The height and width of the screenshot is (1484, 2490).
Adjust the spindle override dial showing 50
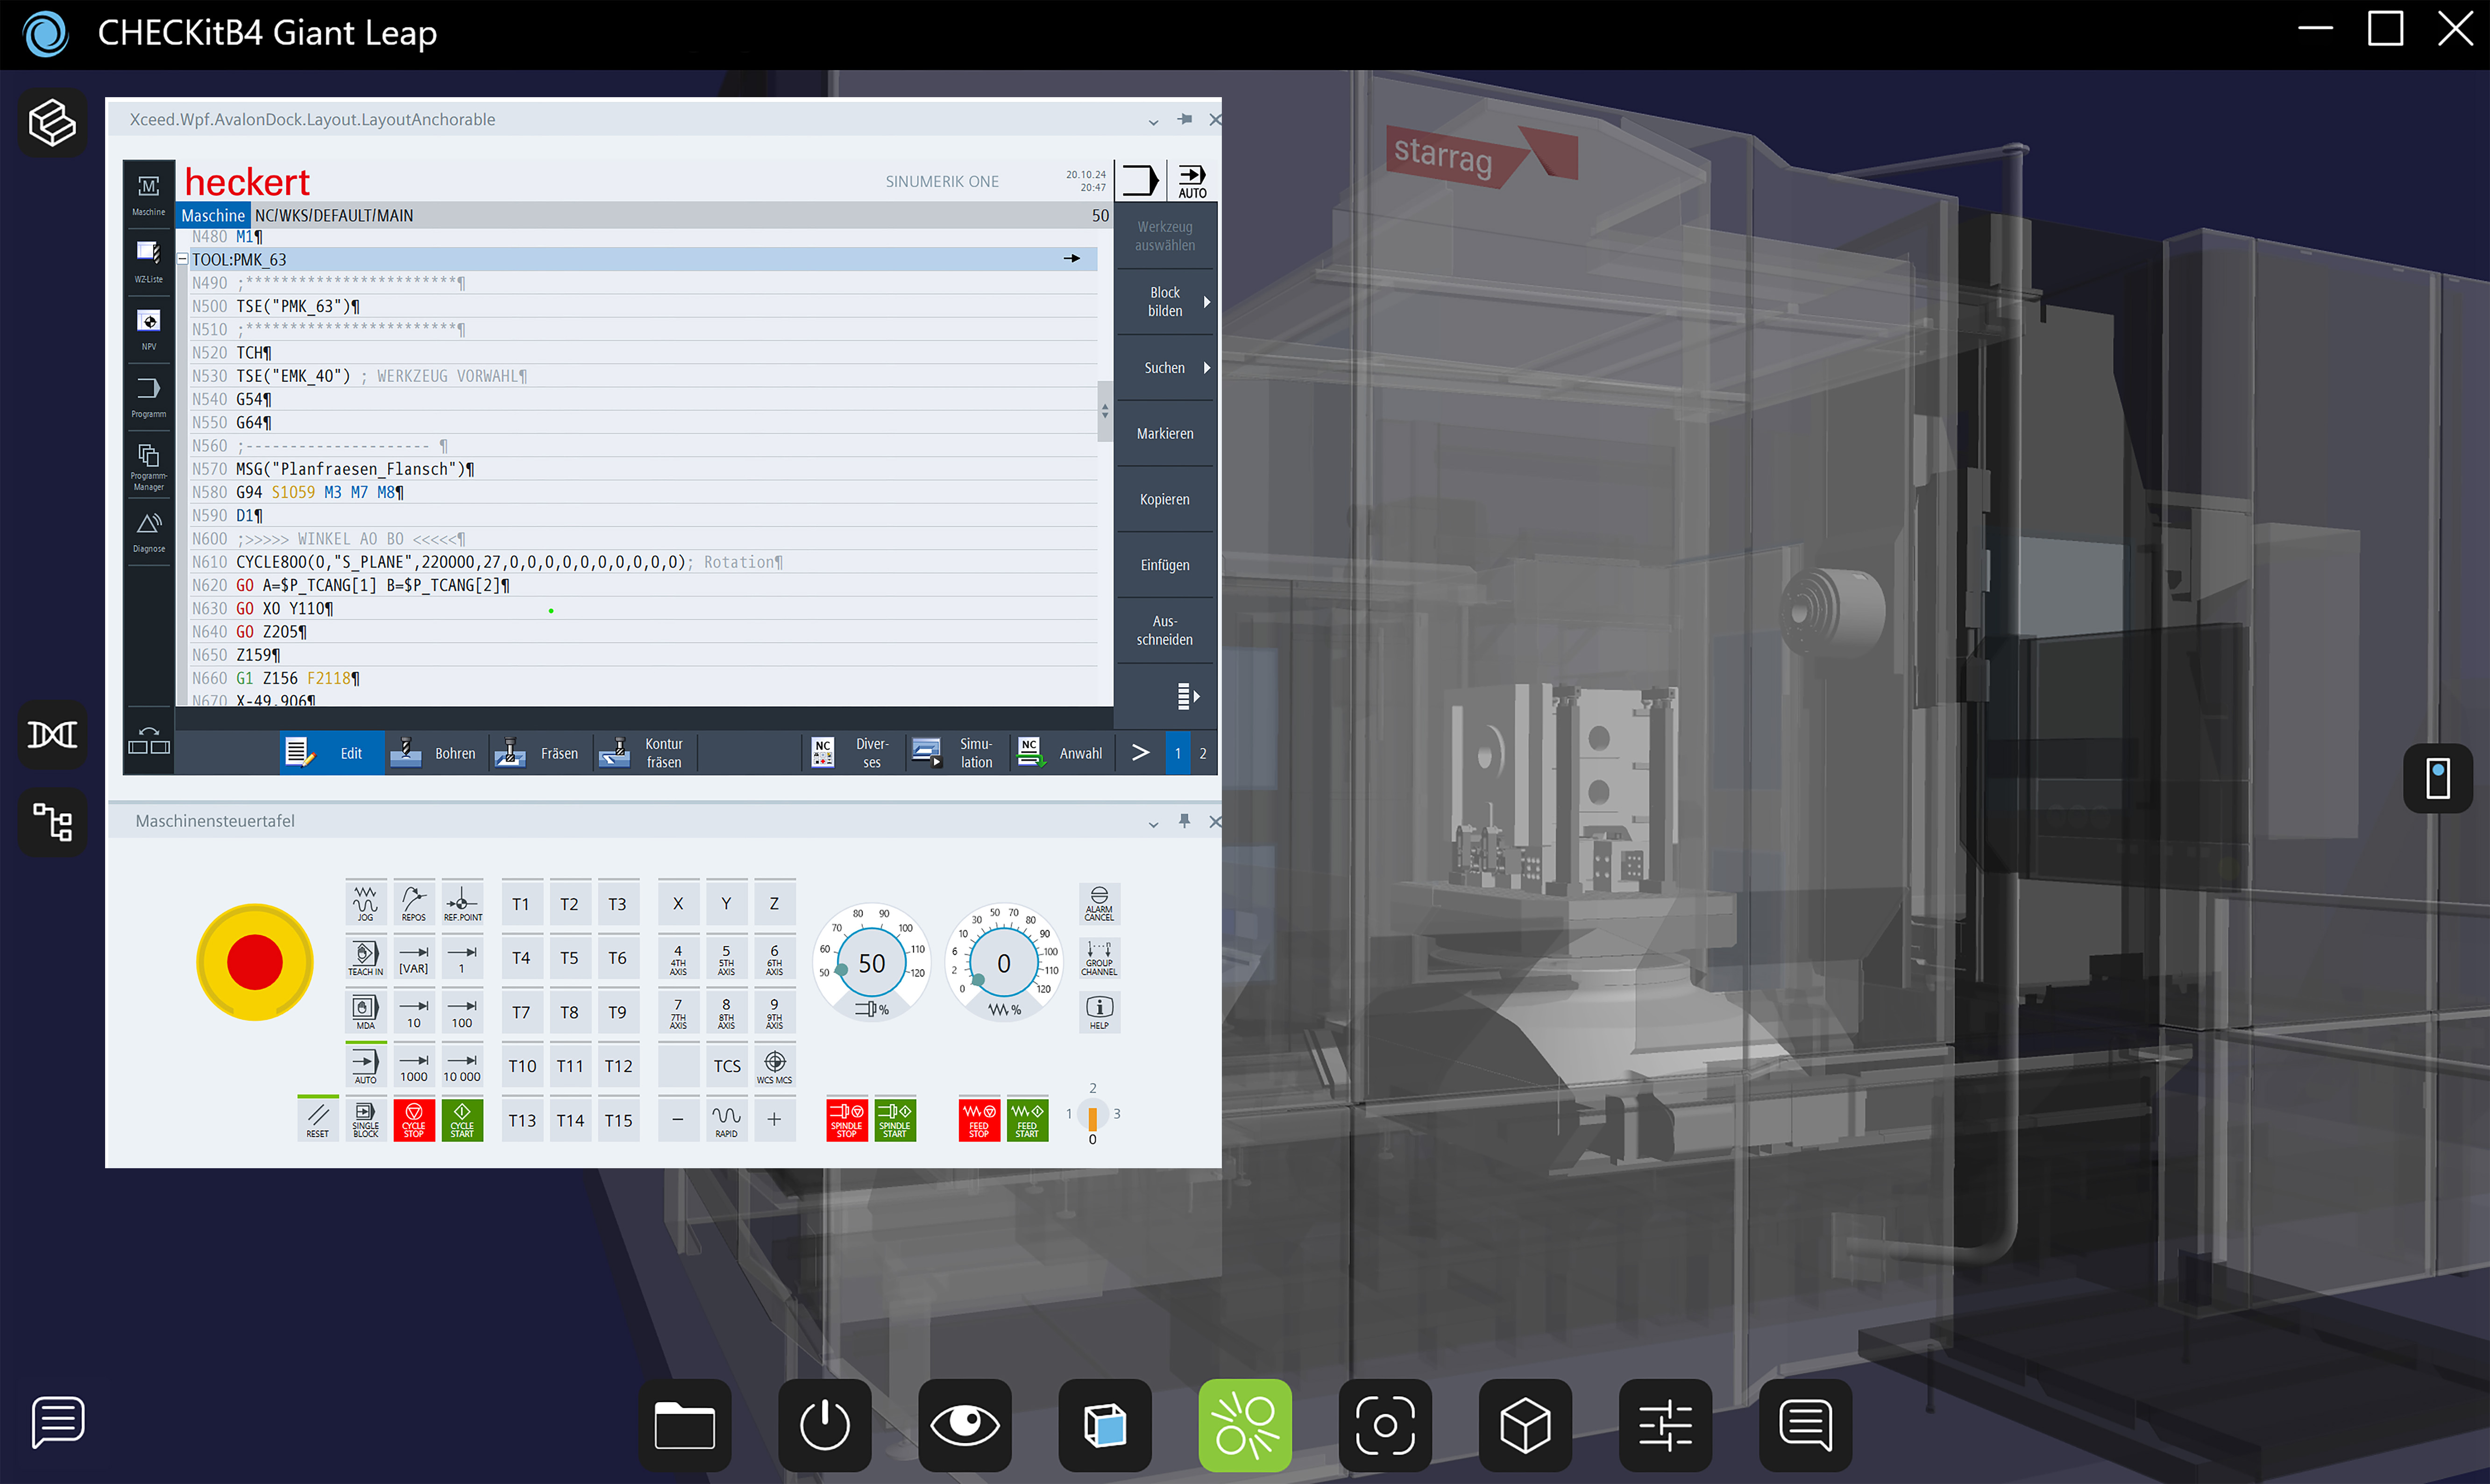872,963
